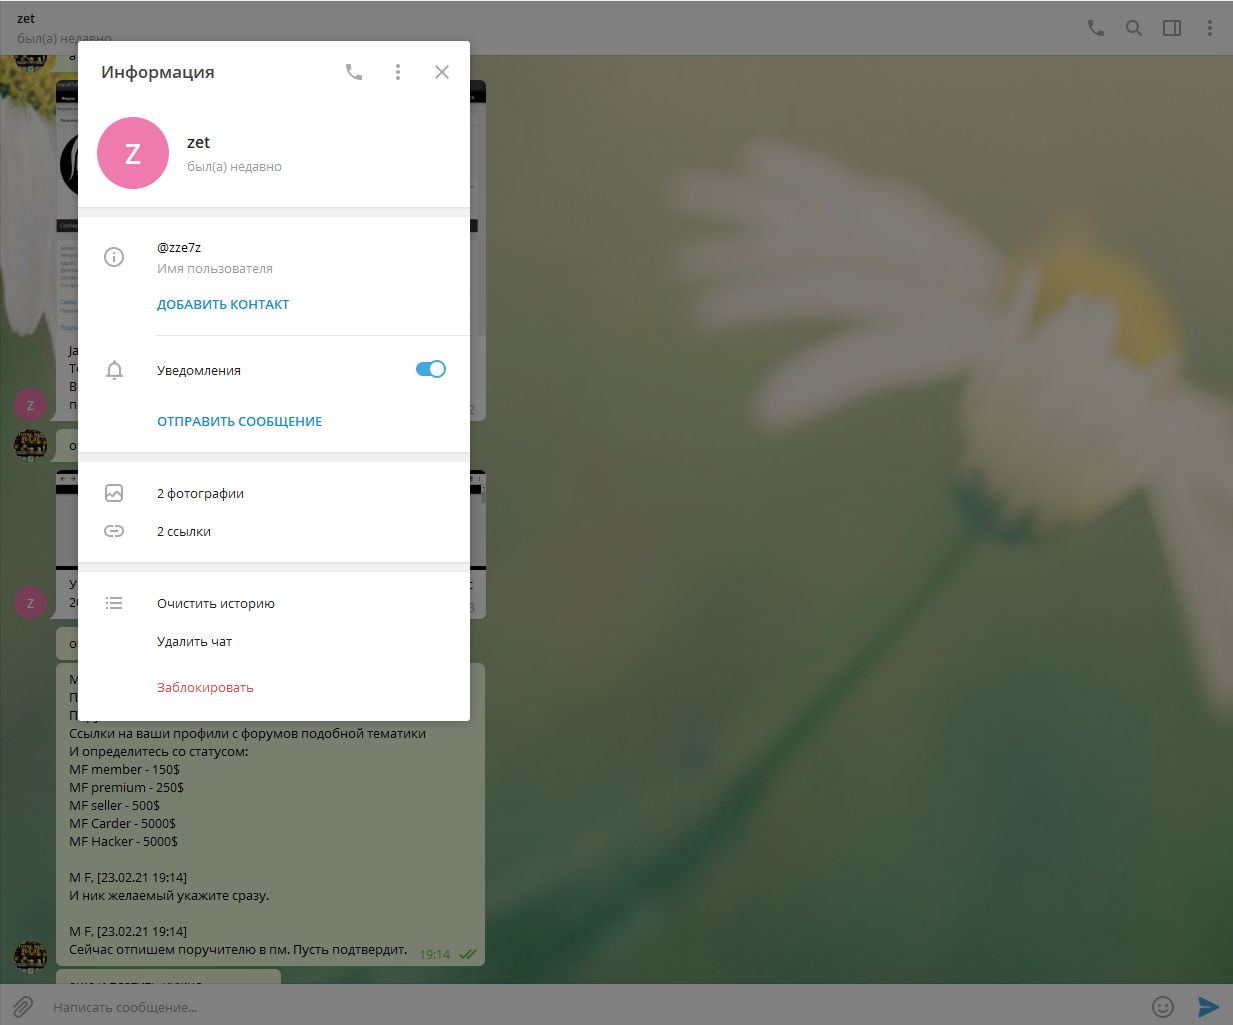Click the link icon beside 2 ссылки
The height and width of the screenshot is (1025, 1233).
click(114, 531)
